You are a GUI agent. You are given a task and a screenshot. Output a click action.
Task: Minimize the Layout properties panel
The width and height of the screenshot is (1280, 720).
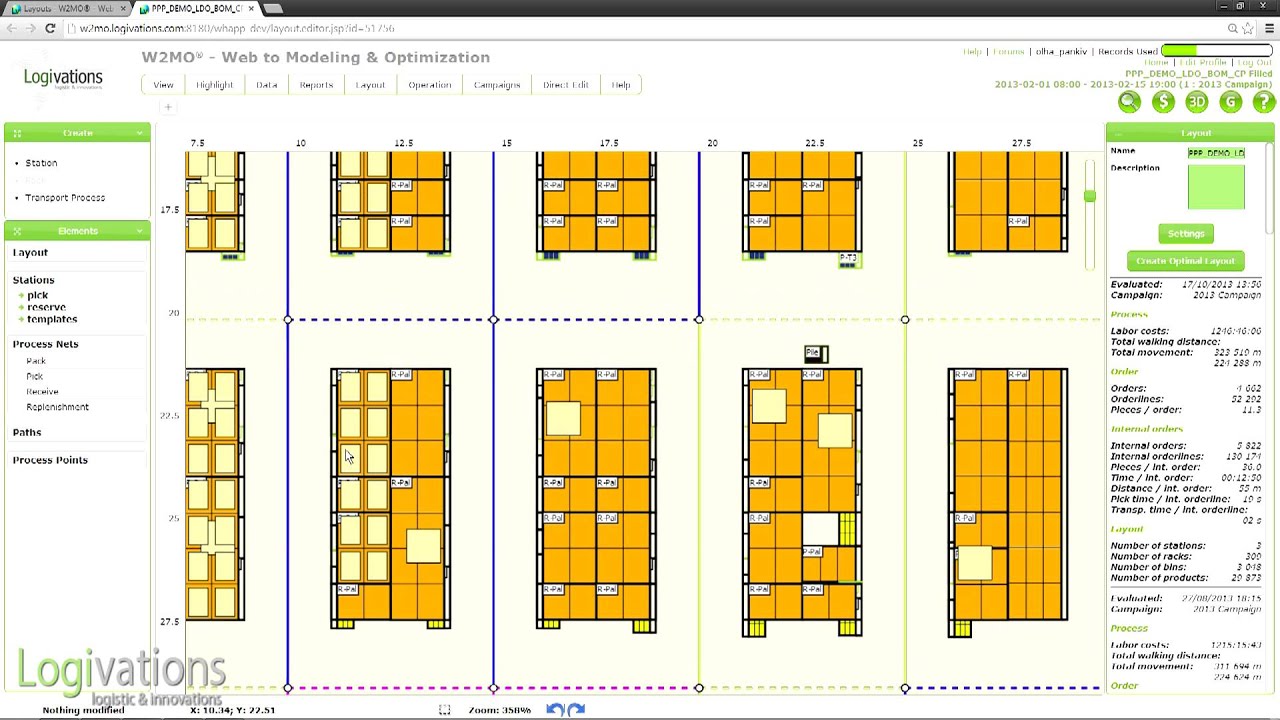coord(1117,133)
